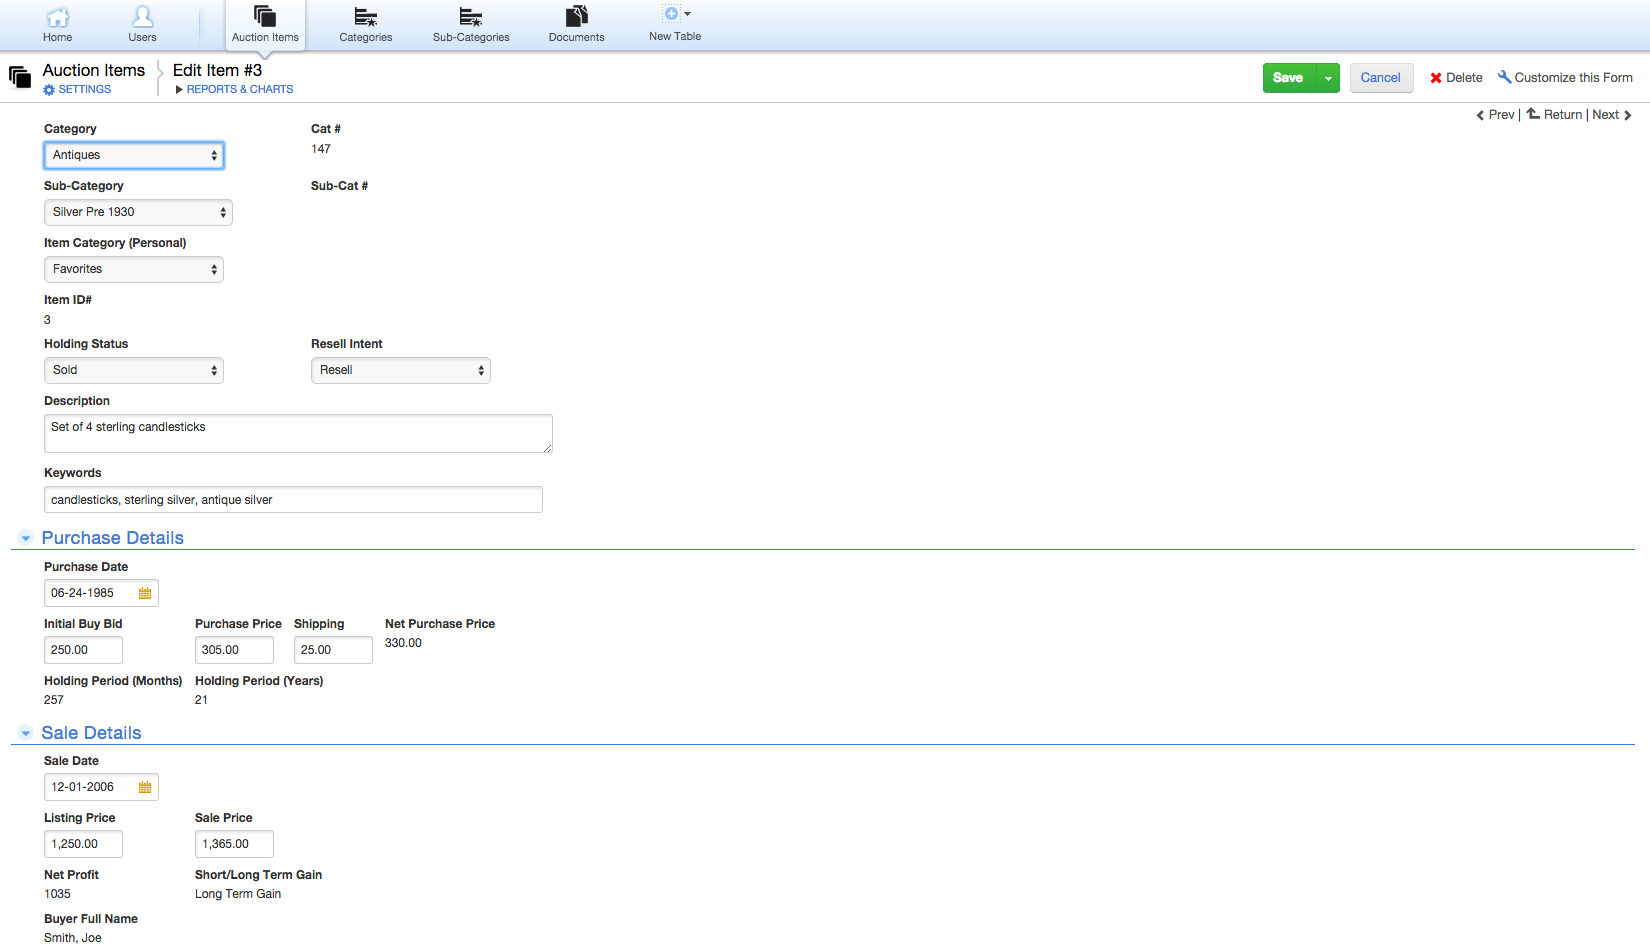The width and height of the screenshot is (1650, 951).
Task: Open the Purchase Date calendar picker
Action: (x=145, y=593)
